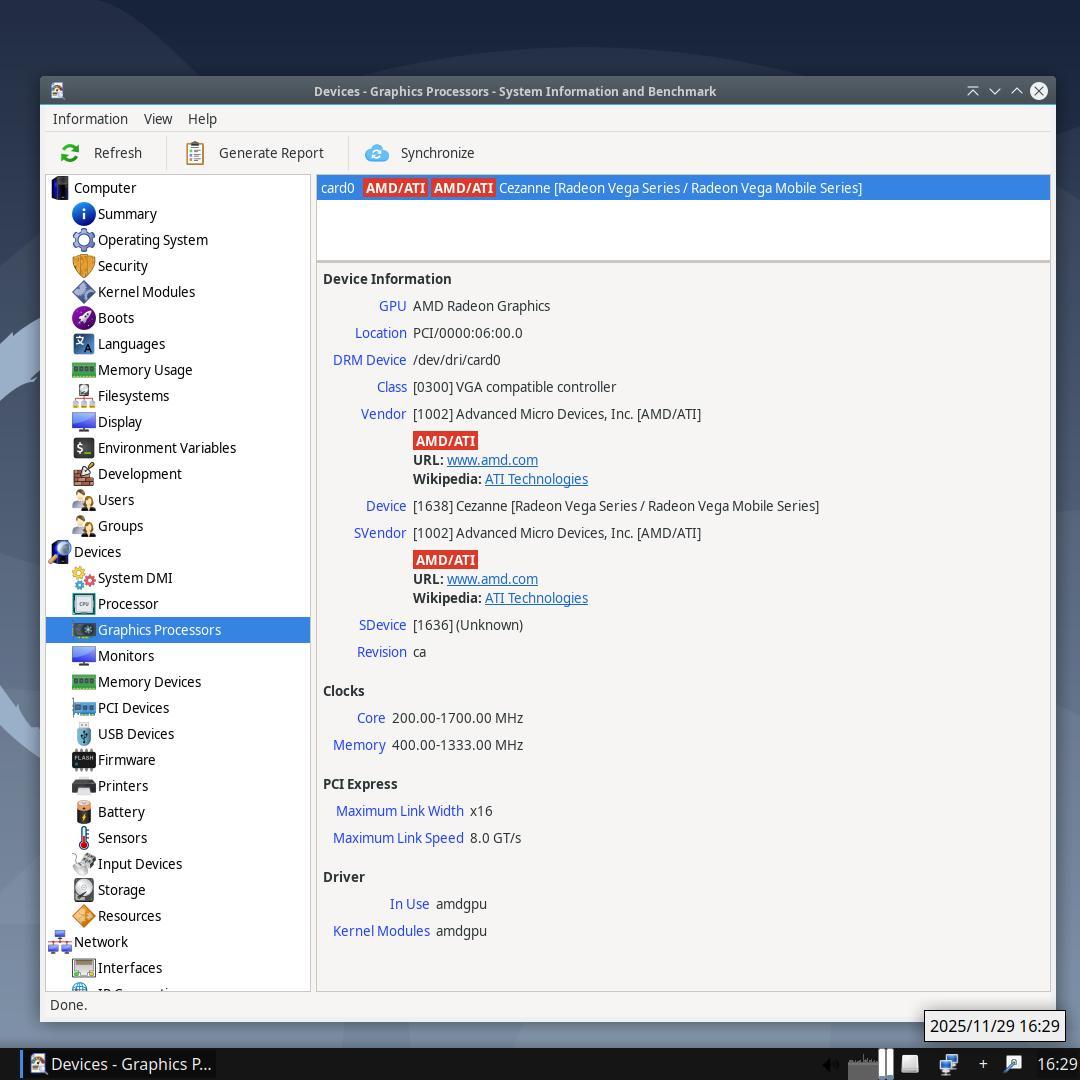Click the Memory Usage tree item

pos(144,370)
